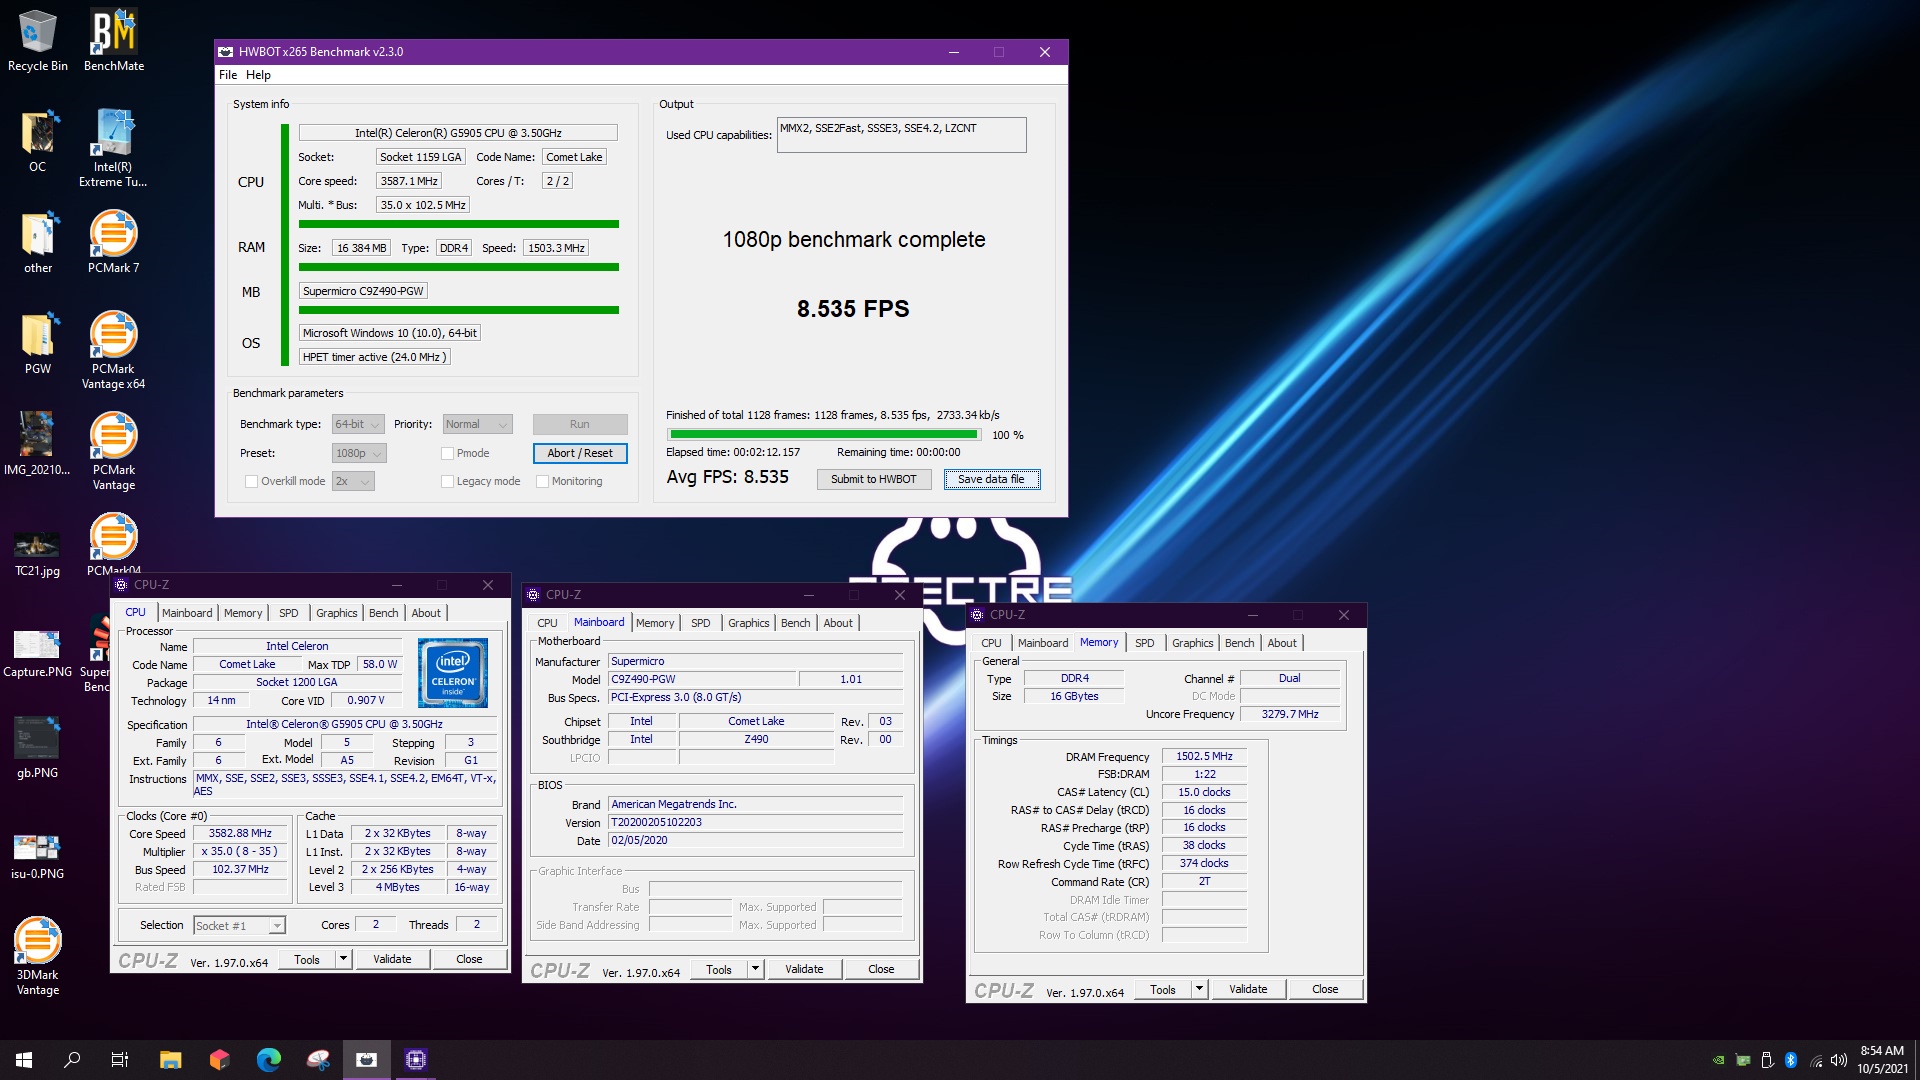The width and height of the screenshot is (1920, 1080).
Task: Open the PGW desktop folder
Action: pos(38,343)
